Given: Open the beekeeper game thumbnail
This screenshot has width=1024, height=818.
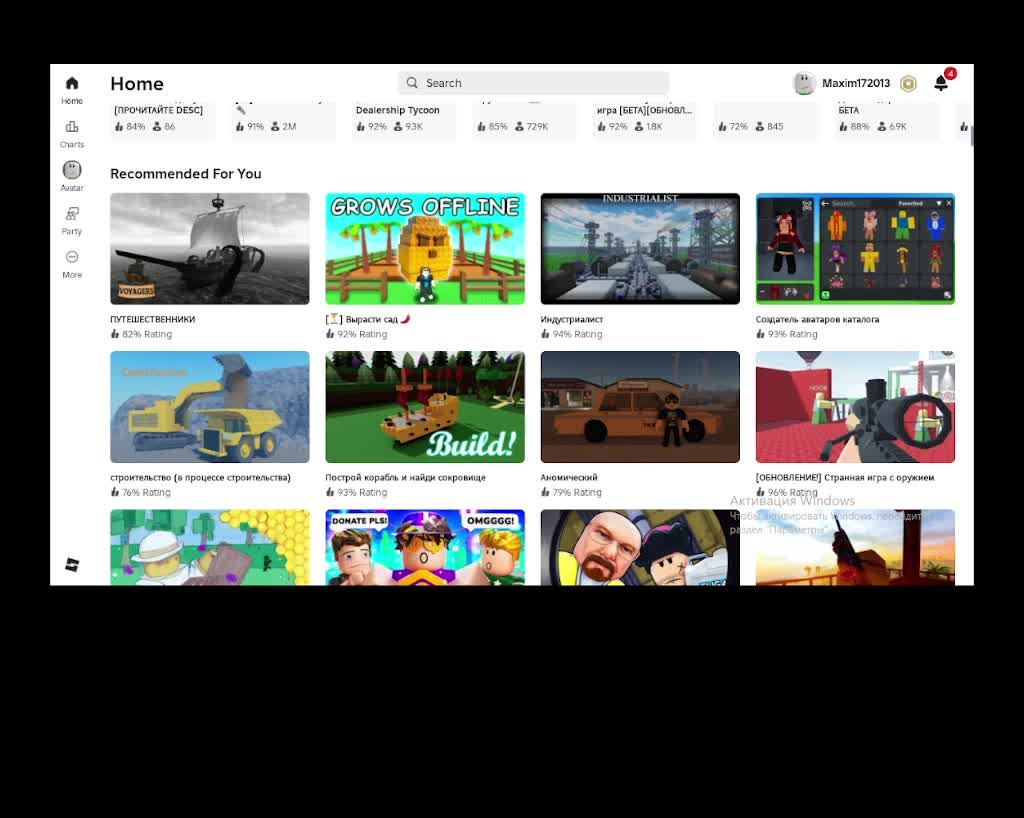Looking at the screenshot, I should [210, 547].
